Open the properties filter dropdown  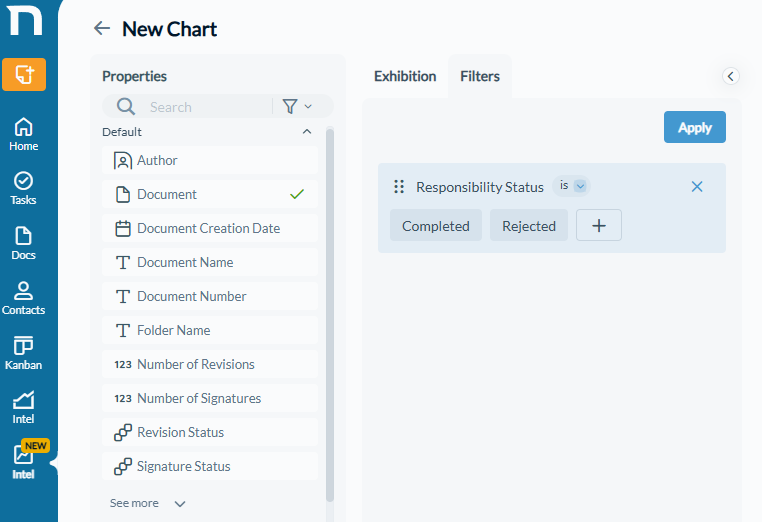(x=297, y=106)
